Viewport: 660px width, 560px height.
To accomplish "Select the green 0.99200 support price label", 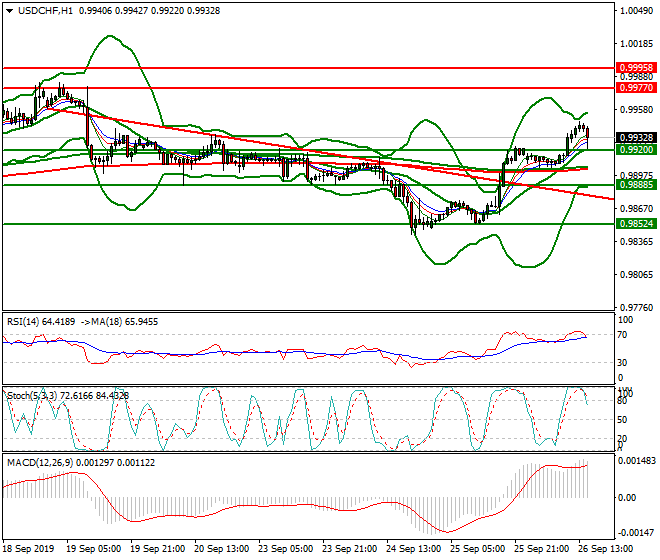I will tap(636, 150).
